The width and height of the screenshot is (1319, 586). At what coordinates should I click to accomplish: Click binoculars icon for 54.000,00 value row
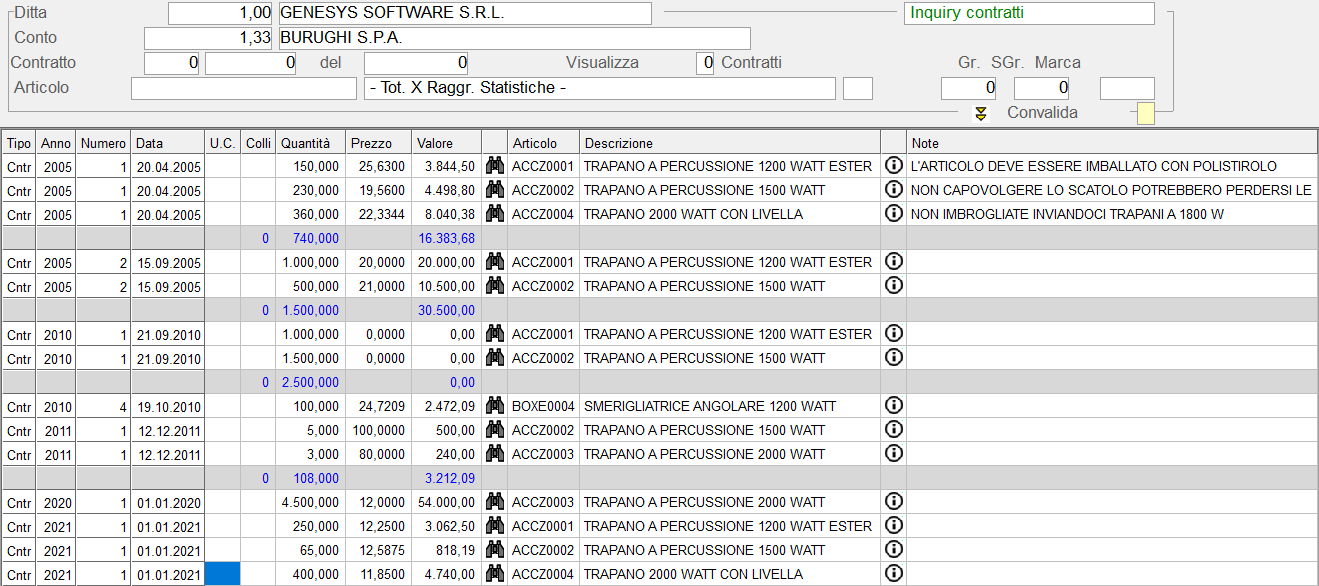494,502
